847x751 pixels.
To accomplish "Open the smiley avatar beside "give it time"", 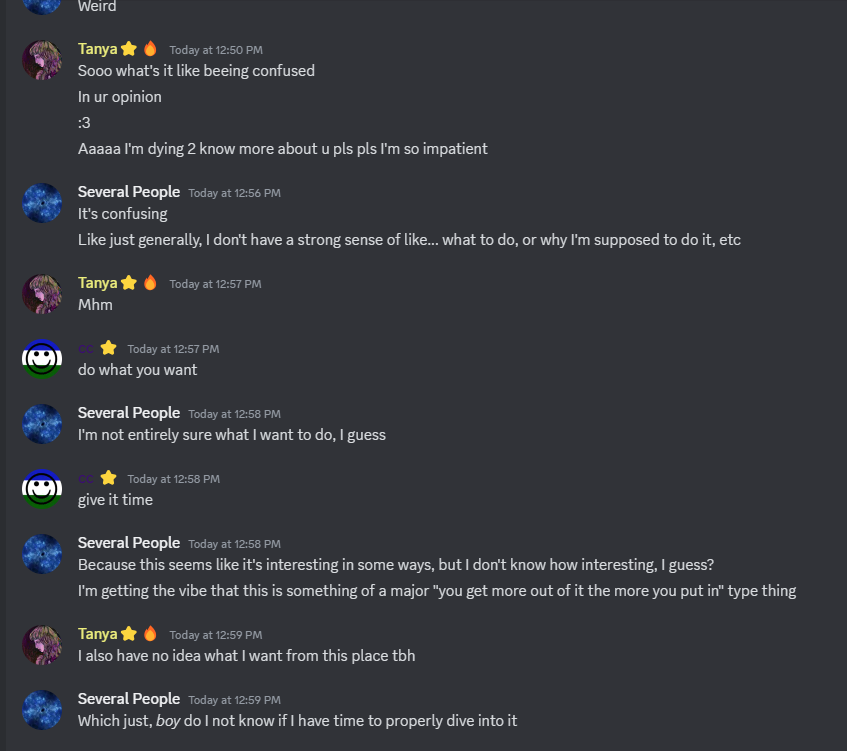I will [x=42, y=489].
